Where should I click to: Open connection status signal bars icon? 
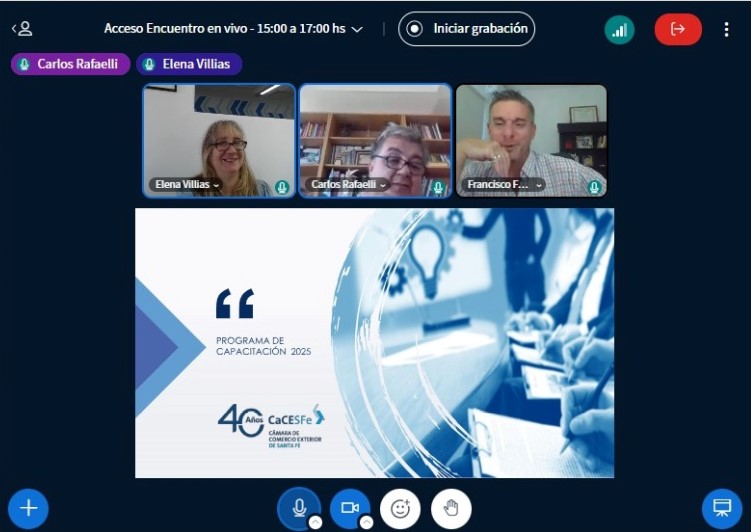point(619,29)
